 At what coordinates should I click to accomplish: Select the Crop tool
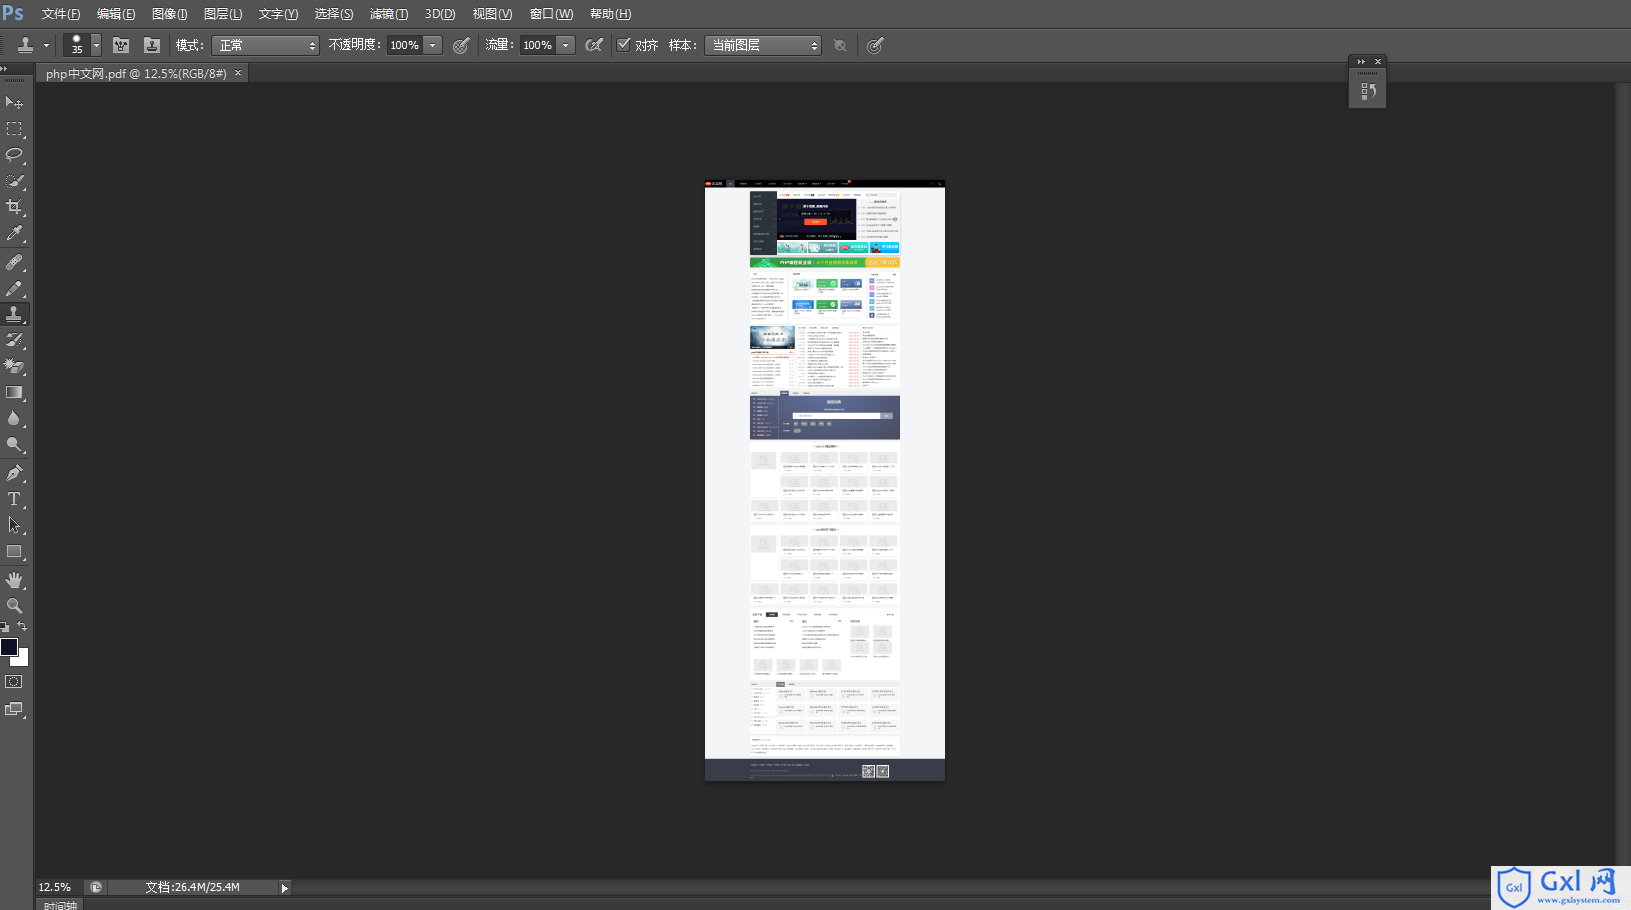[14, 207]
